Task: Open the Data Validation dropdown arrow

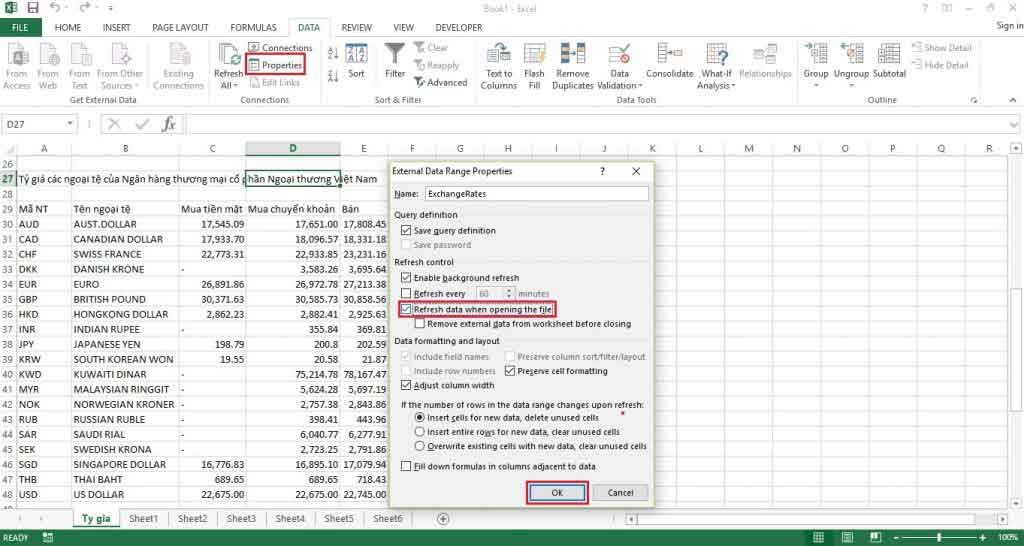Action: point(640,86)
